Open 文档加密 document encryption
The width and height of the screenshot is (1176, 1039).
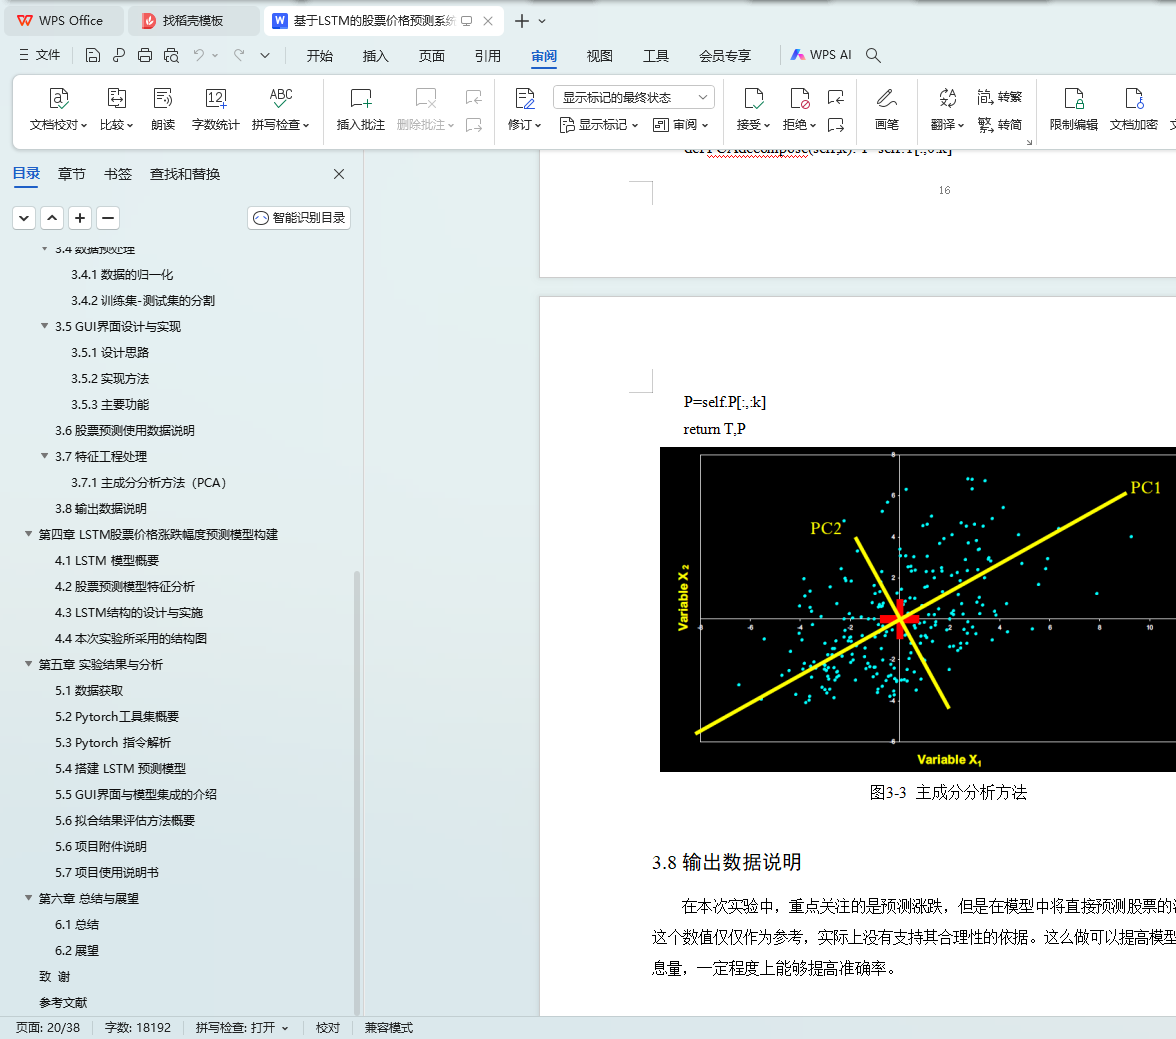(1133, 110)
